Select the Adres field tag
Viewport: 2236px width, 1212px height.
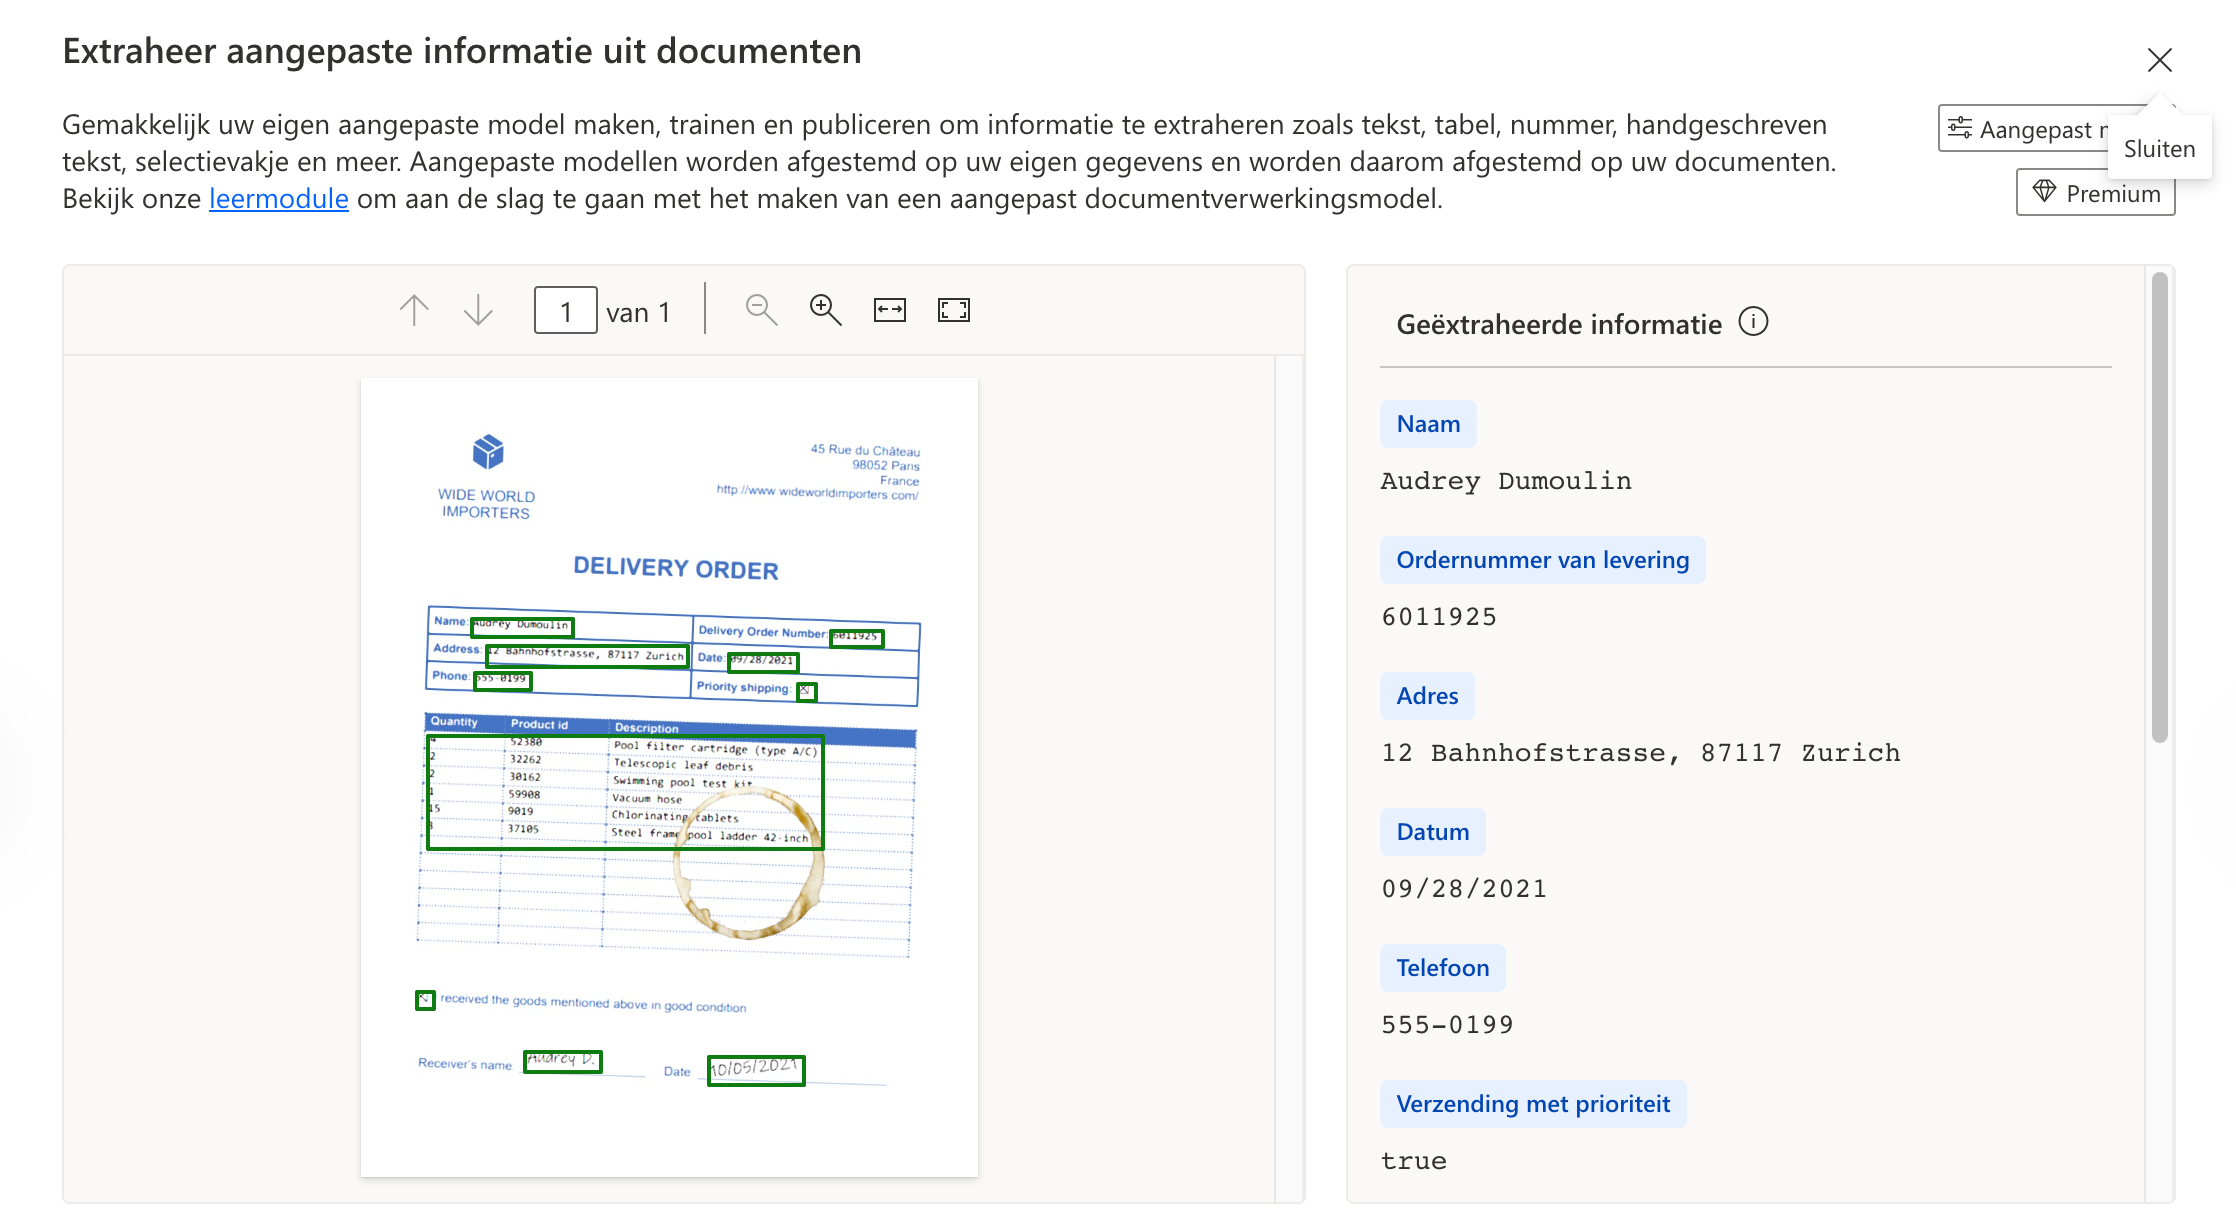click(x=1427, y=695)
